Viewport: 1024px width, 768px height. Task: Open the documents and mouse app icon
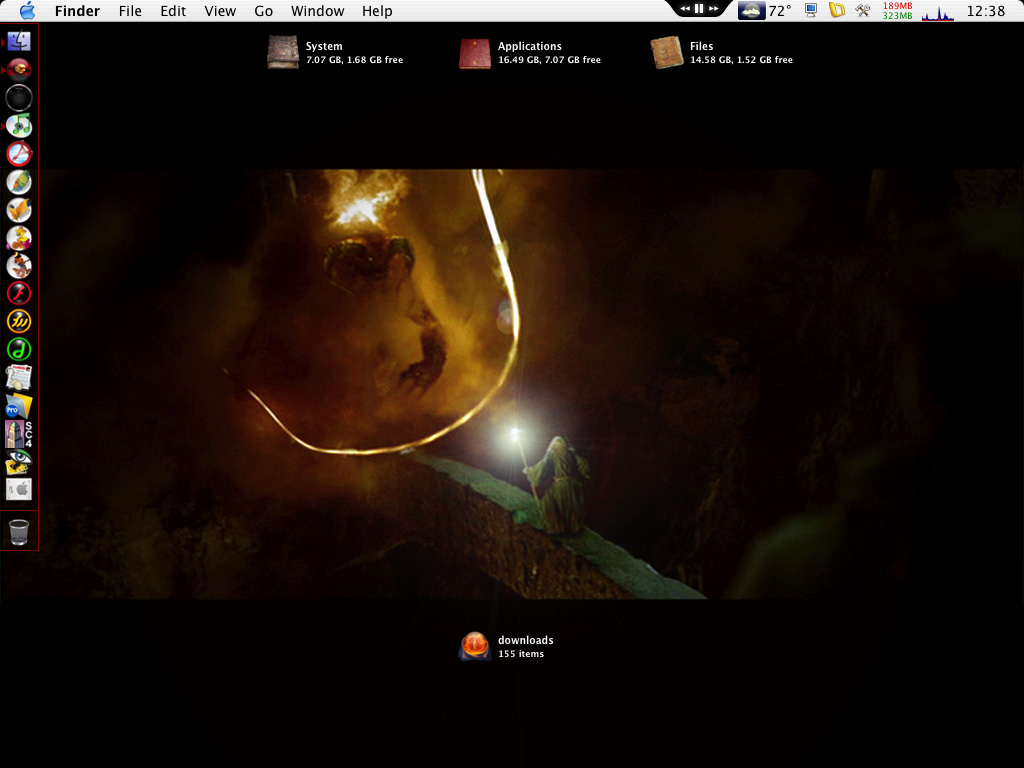click(19, 377)
